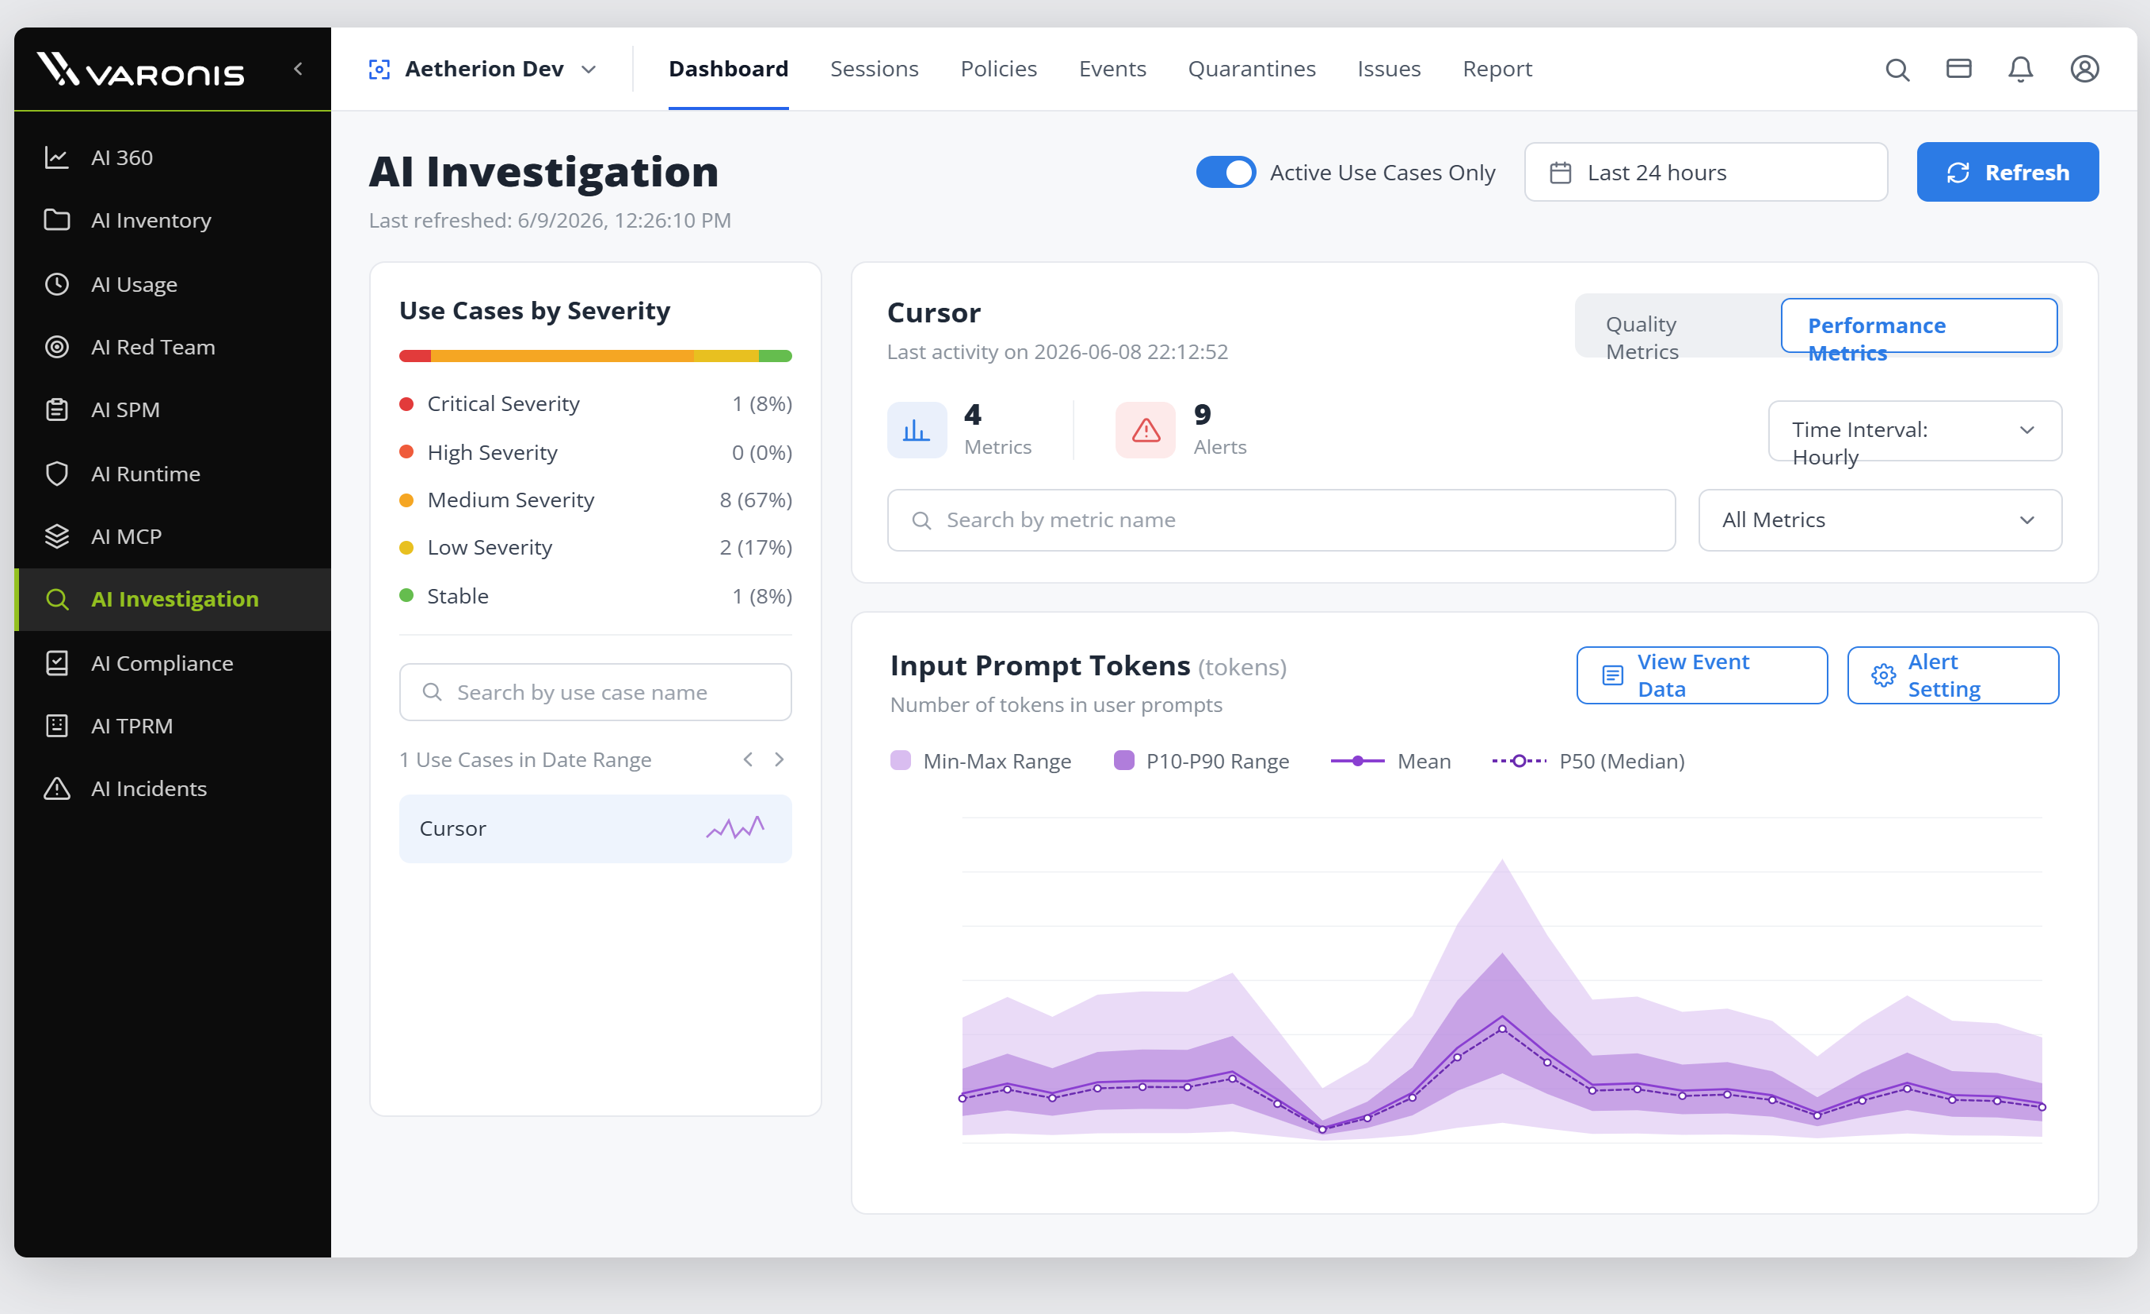This screenshot has height=1314, width=2150.
Task: Click the Critical Severity row
Action: coord(595,404)
